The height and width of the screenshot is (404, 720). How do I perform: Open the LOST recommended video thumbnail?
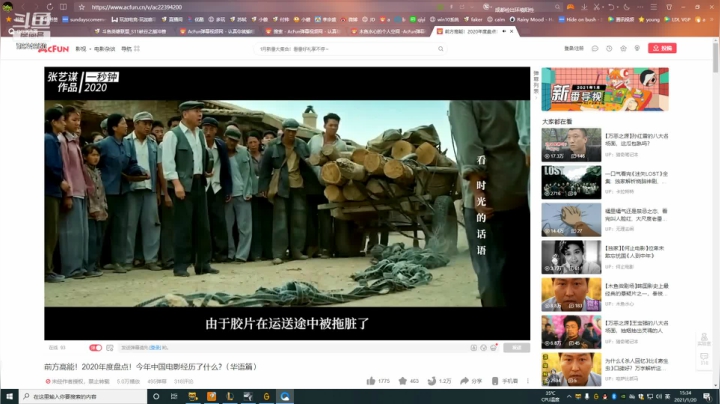pyautogui.click(x=571, y=182)
